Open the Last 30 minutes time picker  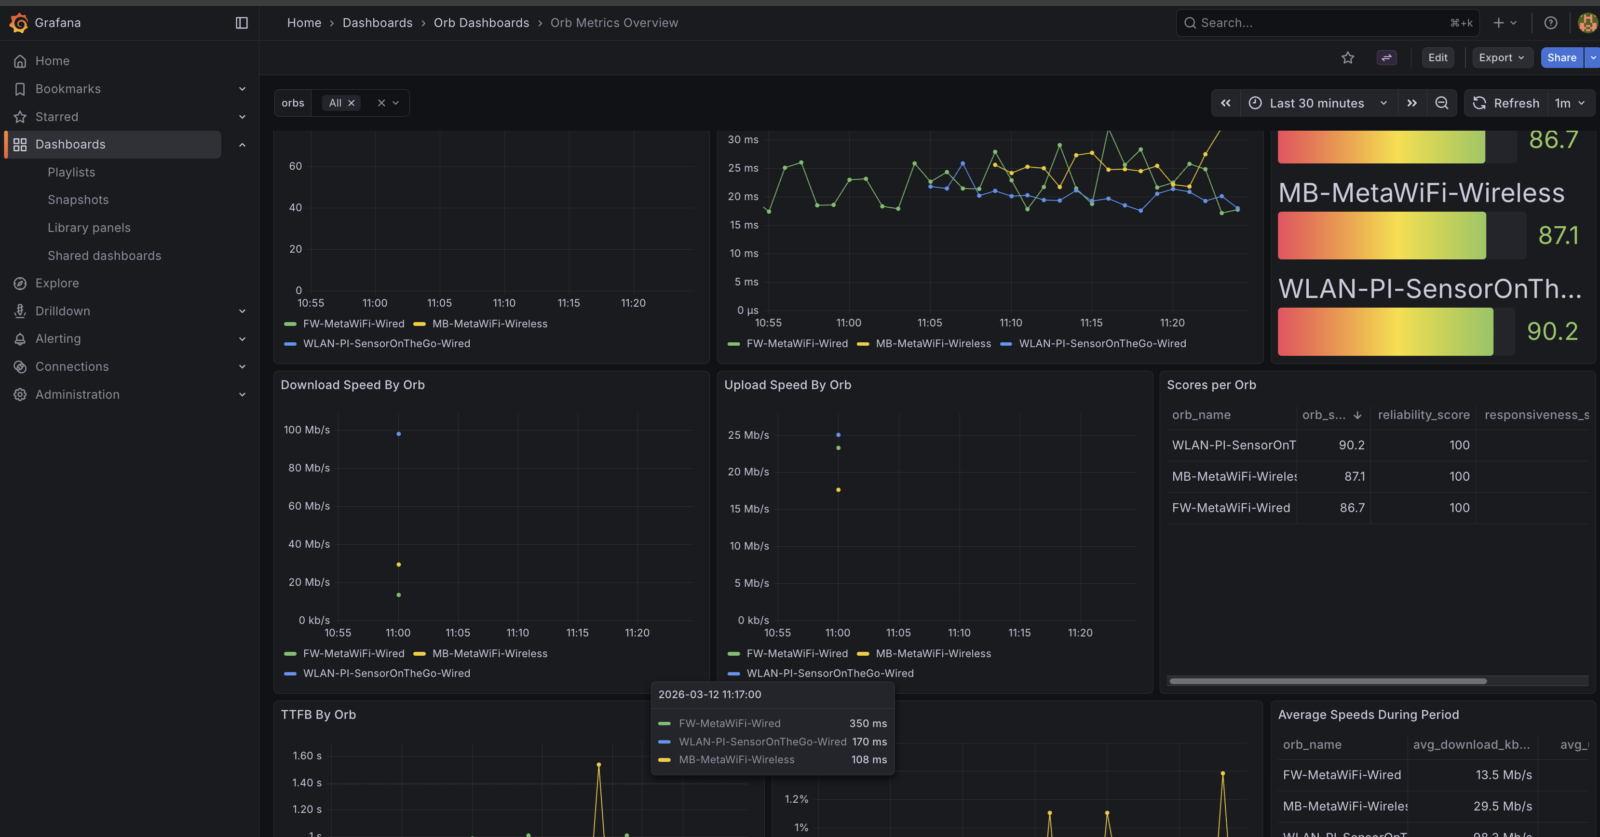coord(1318,103)
